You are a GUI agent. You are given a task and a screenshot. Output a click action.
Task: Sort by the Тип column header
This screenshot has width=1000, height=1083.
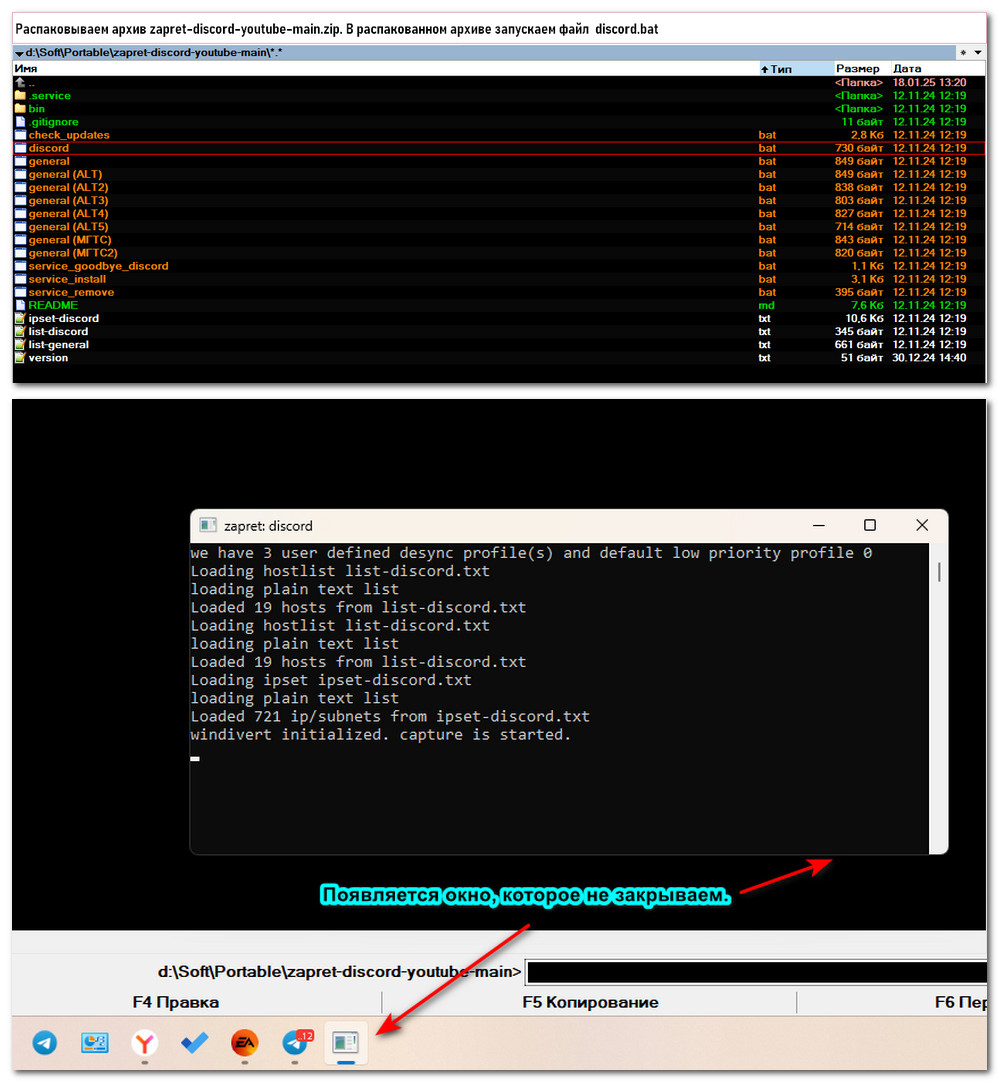coord(796,68)
